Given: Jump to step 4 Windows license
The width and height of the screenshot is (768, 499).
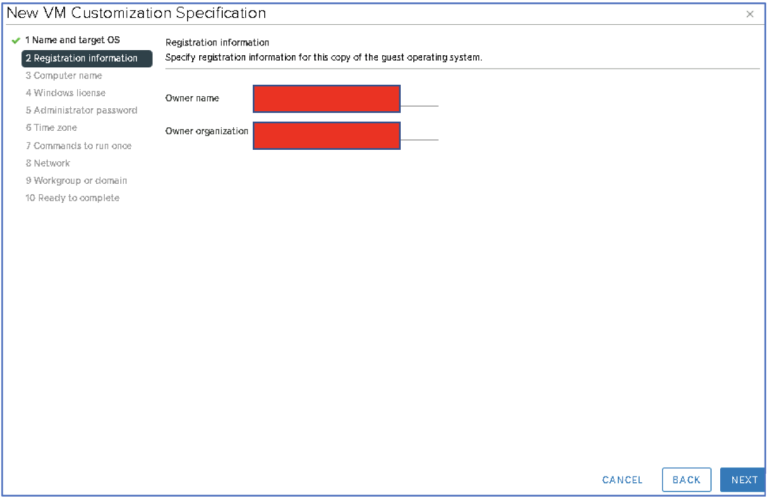Looking at the screenshot, I should (x=65, y=93).
